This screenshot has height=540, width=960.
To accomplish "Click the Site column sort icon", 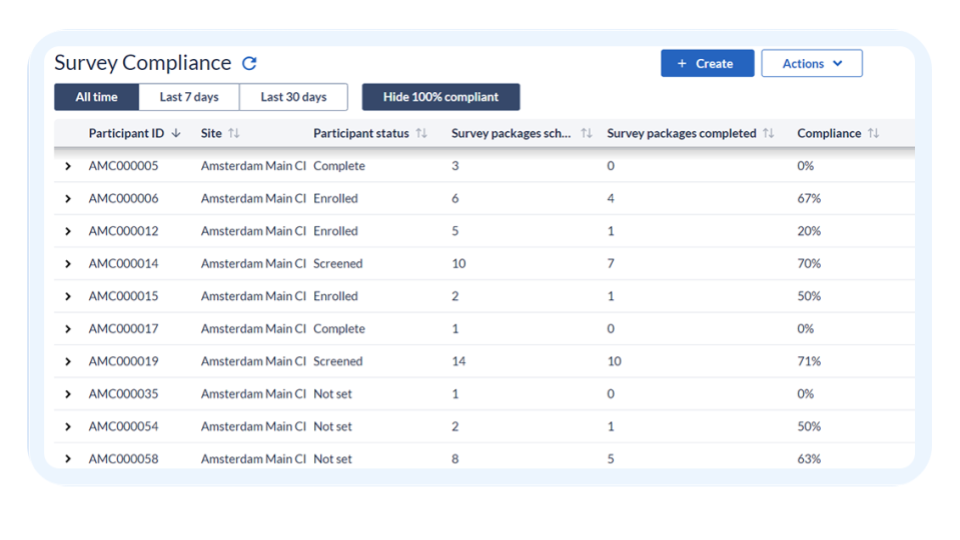I will coord(234,133).
